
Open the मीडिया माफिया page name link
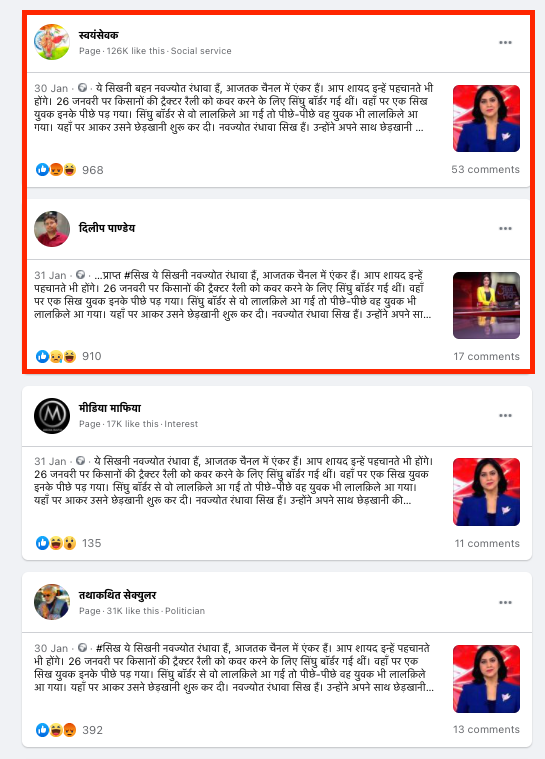[110, 408]
